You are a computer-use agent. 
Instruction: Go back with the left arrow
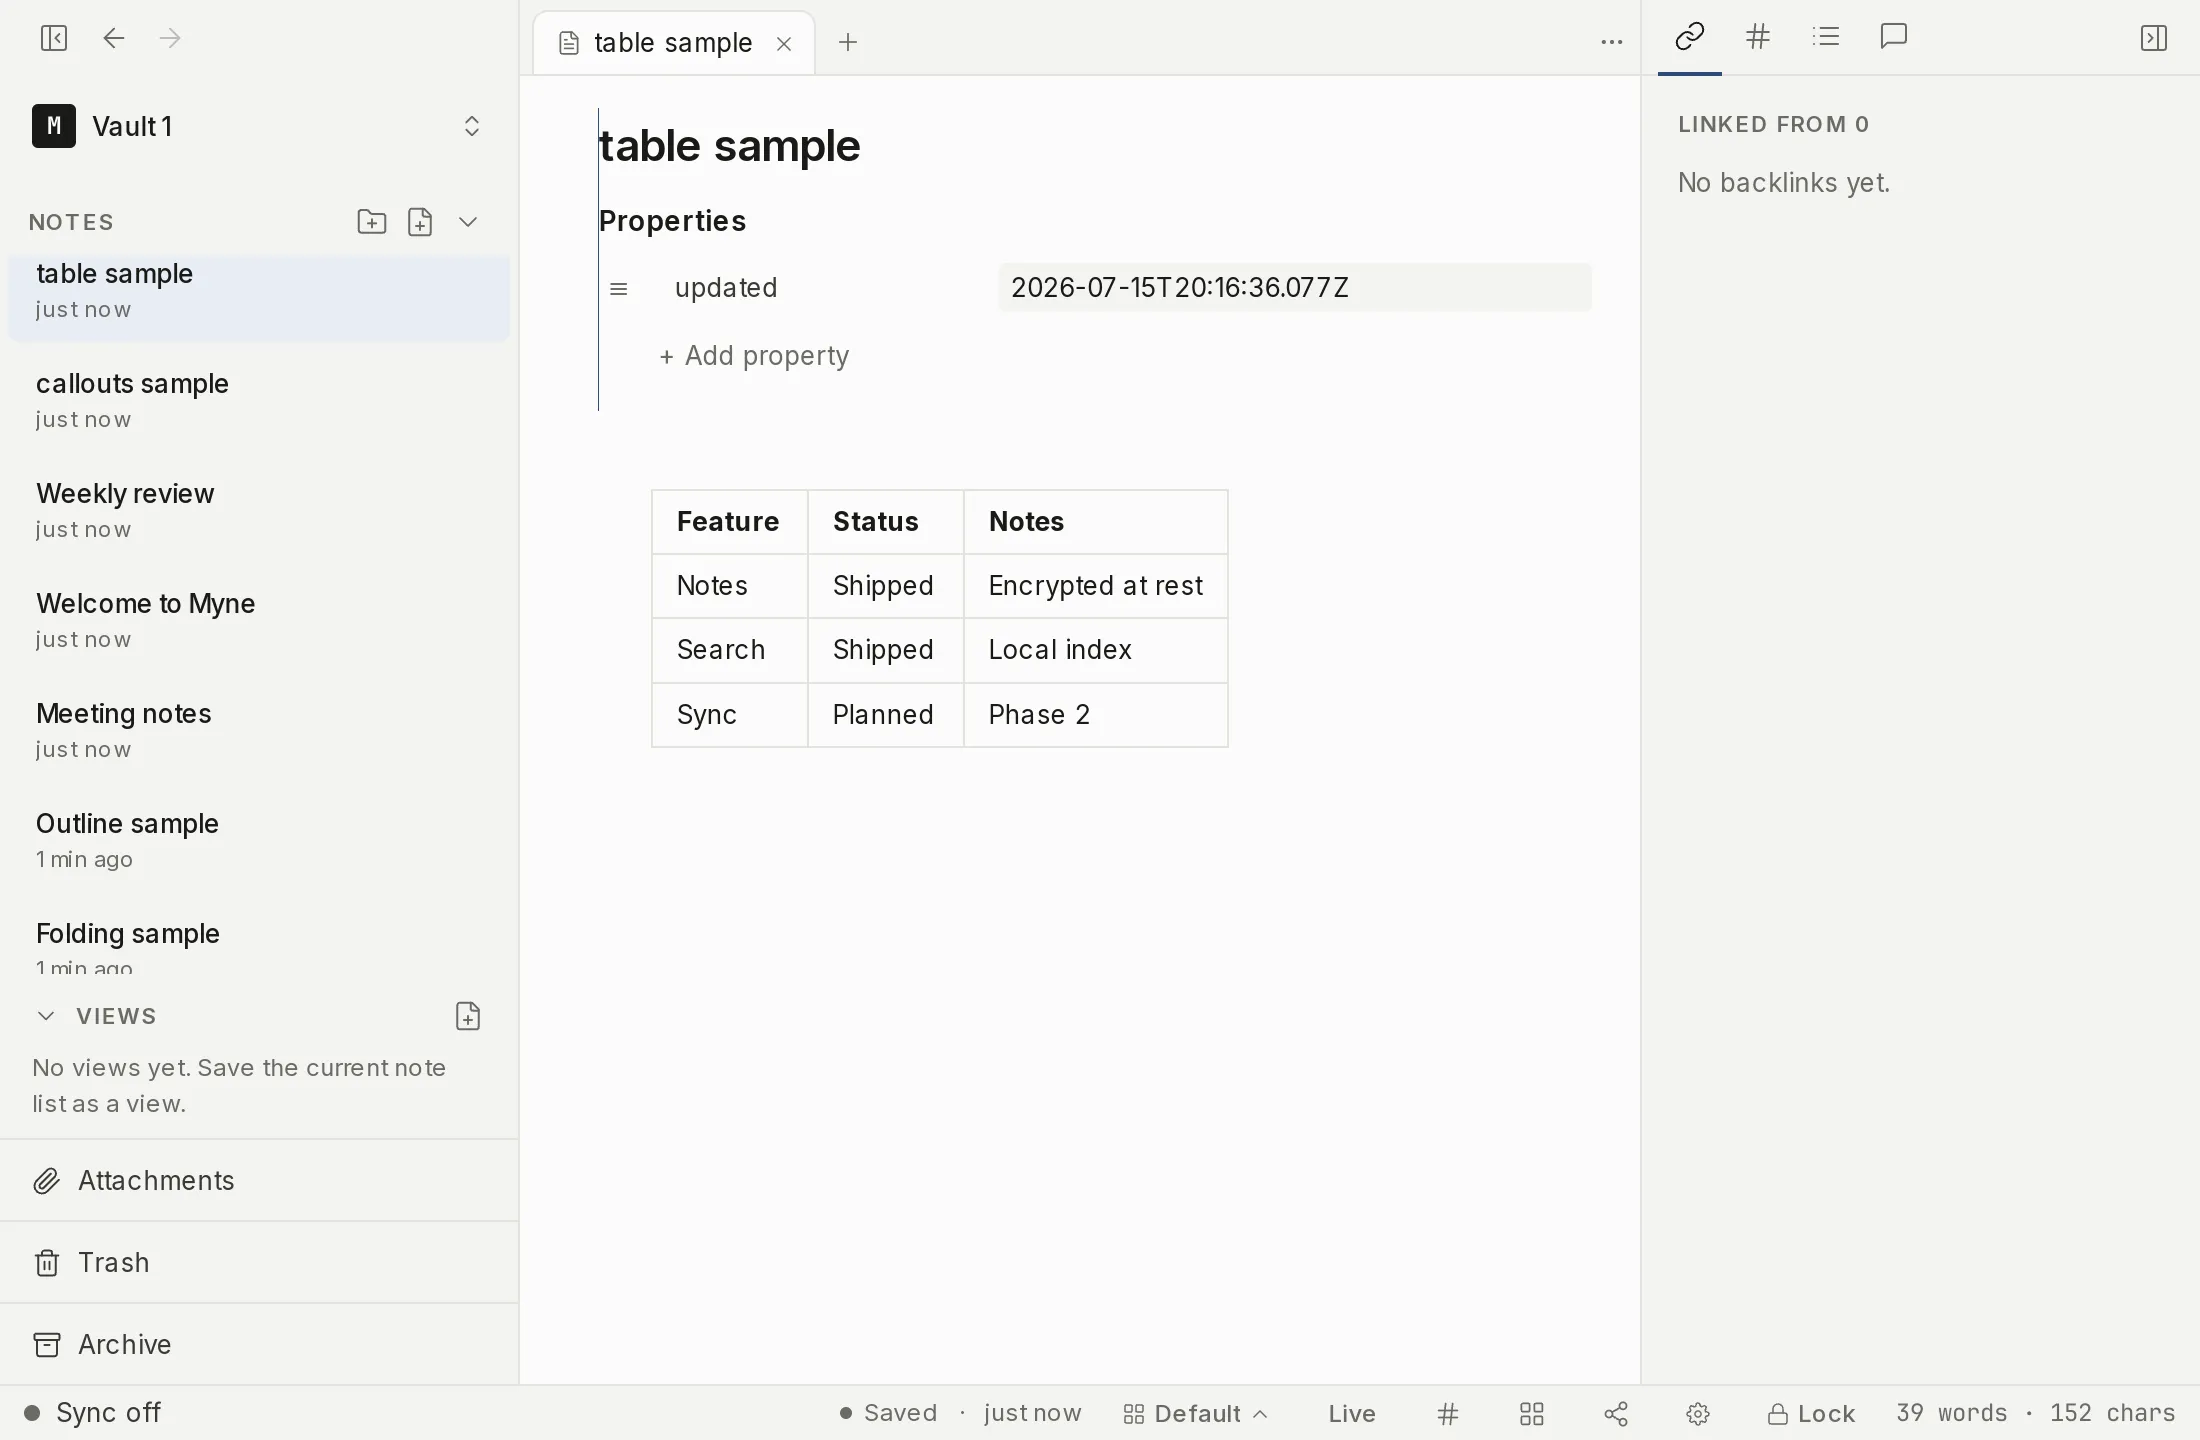click(x=114, y=38)
